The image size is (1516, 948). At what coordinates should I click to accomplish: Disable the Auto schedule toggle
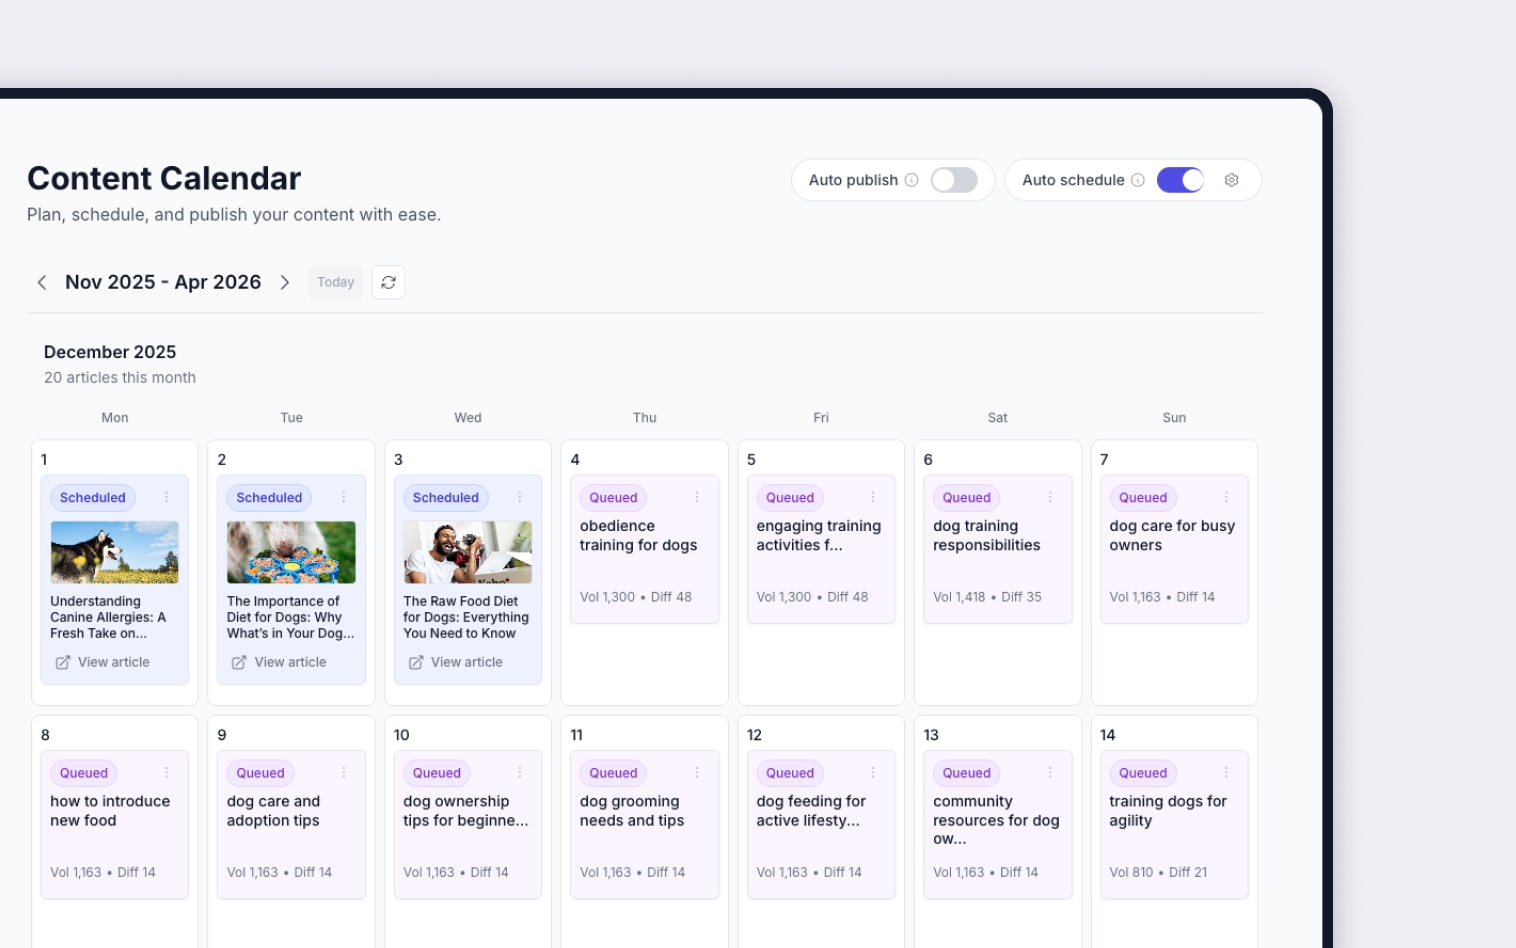[1180, 180]
